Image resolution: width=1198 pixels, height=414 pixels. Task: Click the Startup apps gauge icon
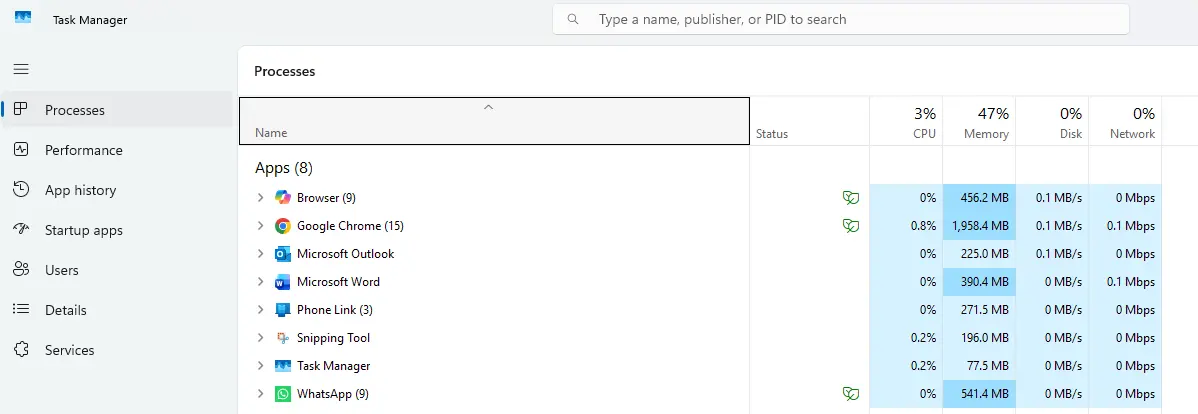click(21, 229)
